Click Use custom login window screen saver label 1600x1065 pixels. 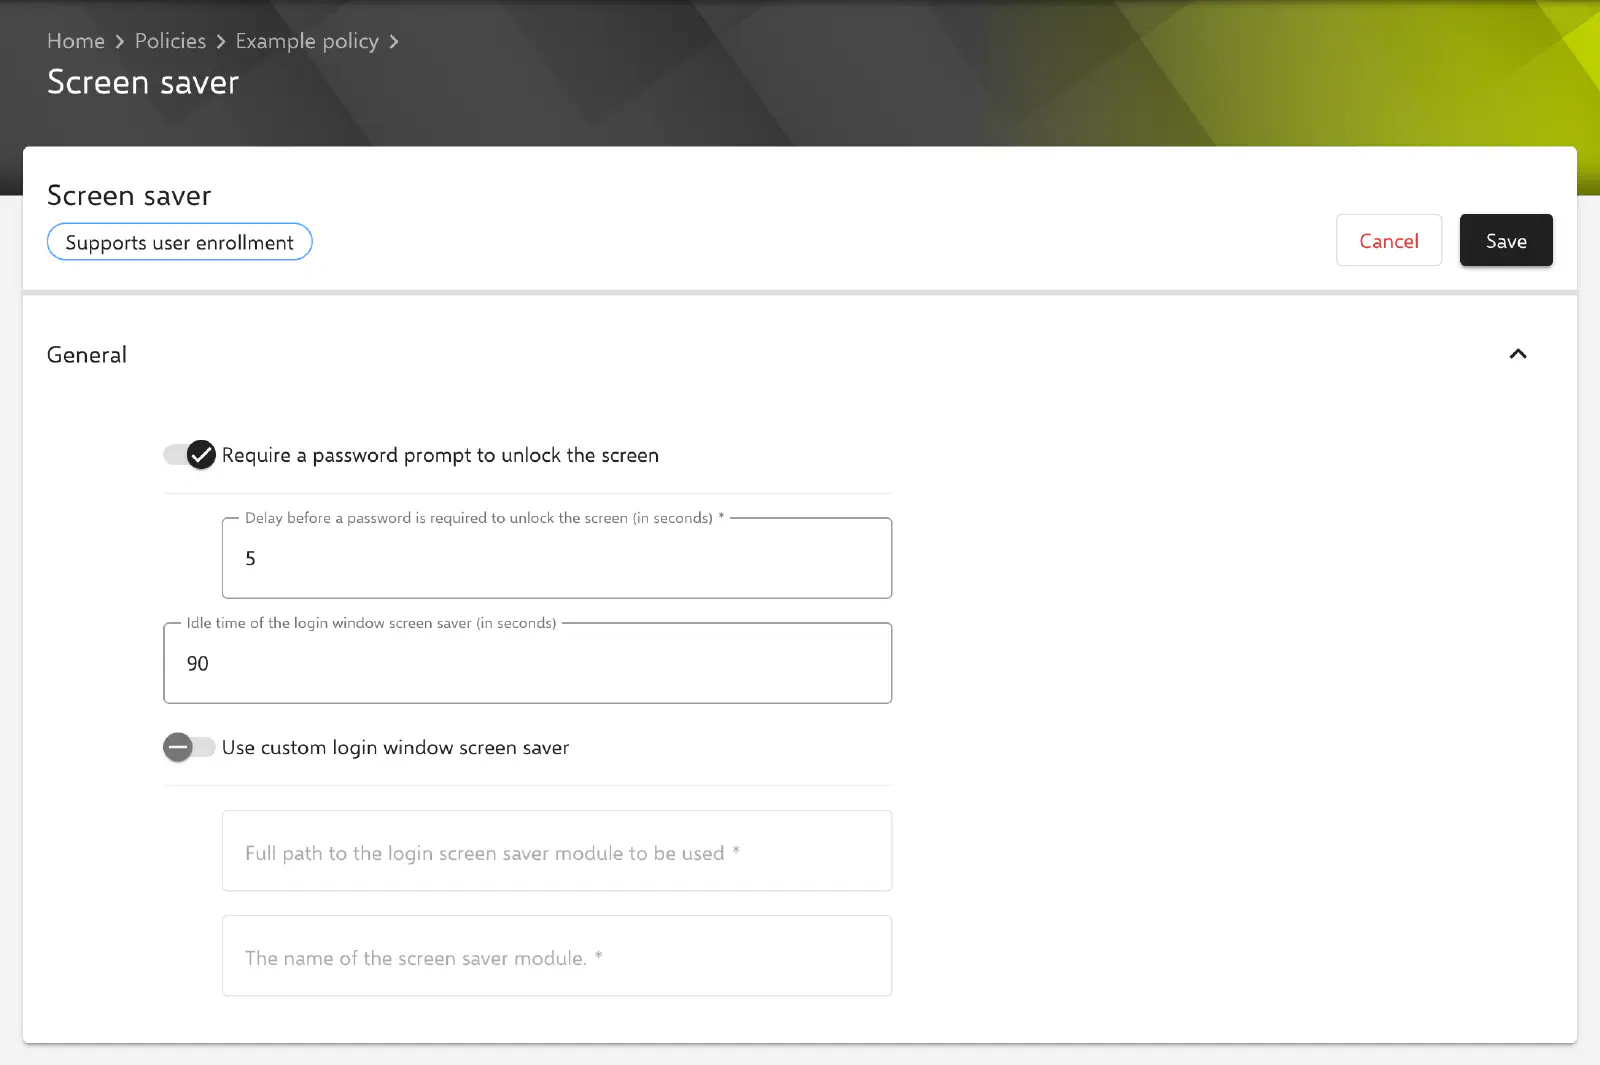395,747
